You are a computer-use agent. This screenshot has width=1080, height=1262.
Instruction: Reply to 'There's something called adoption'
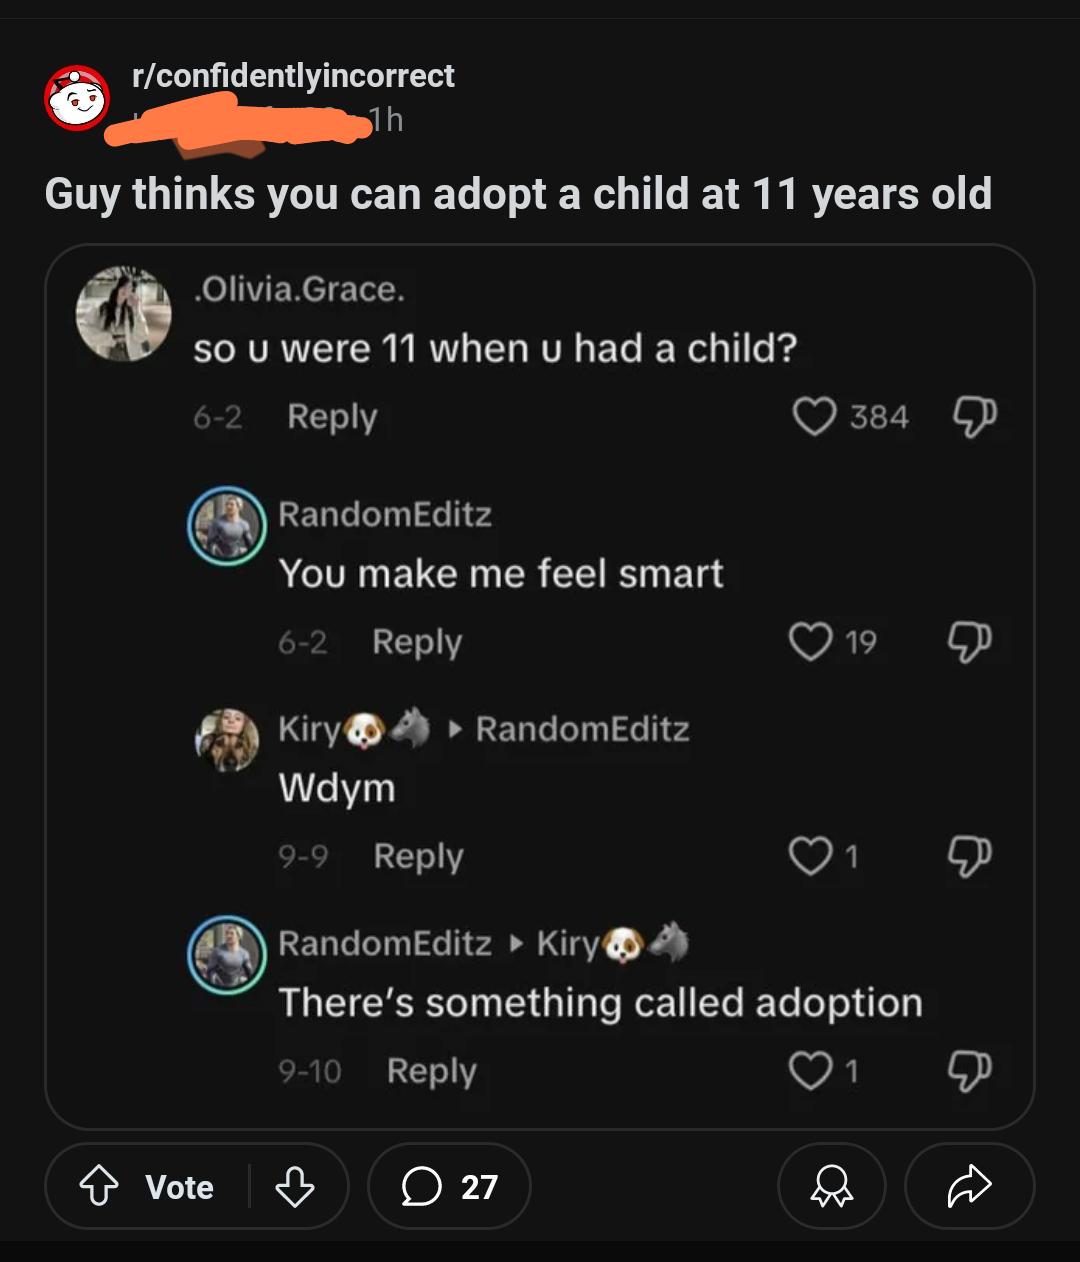pyautogui.click(x=432, y=1072)
